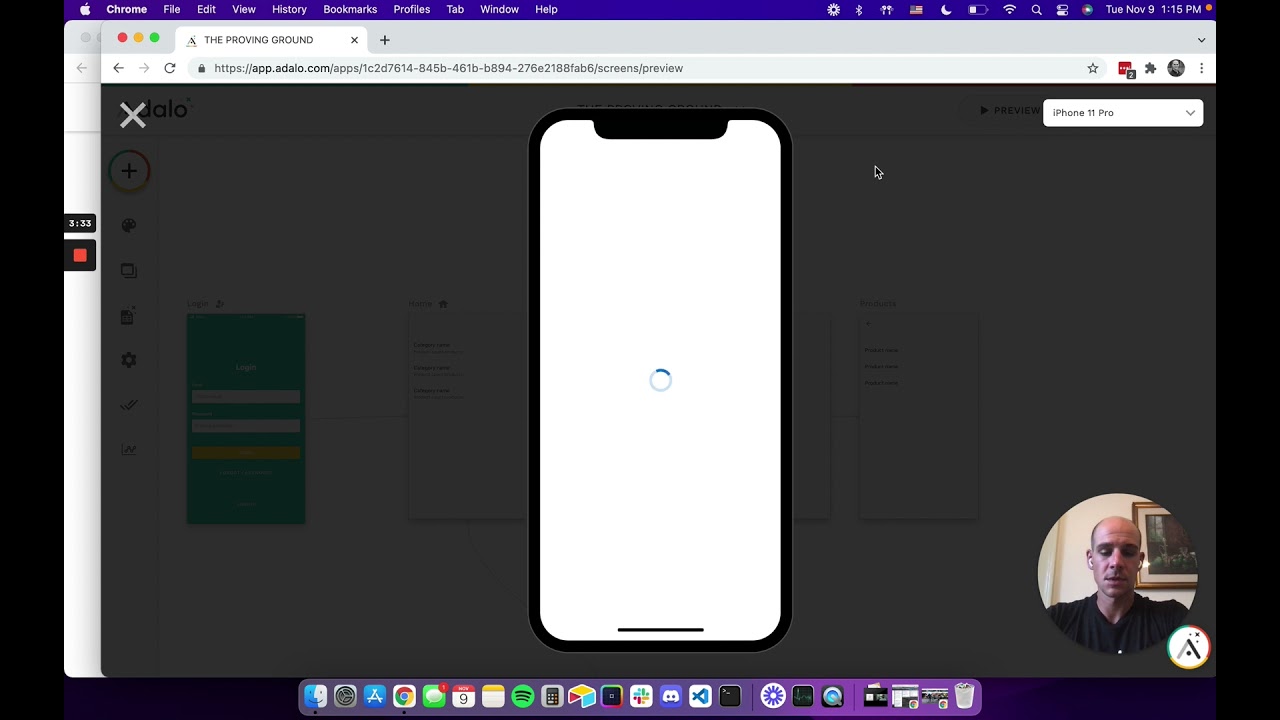Open Calendar from the Dock
The image size is (1280, 720).
point(463,696)
